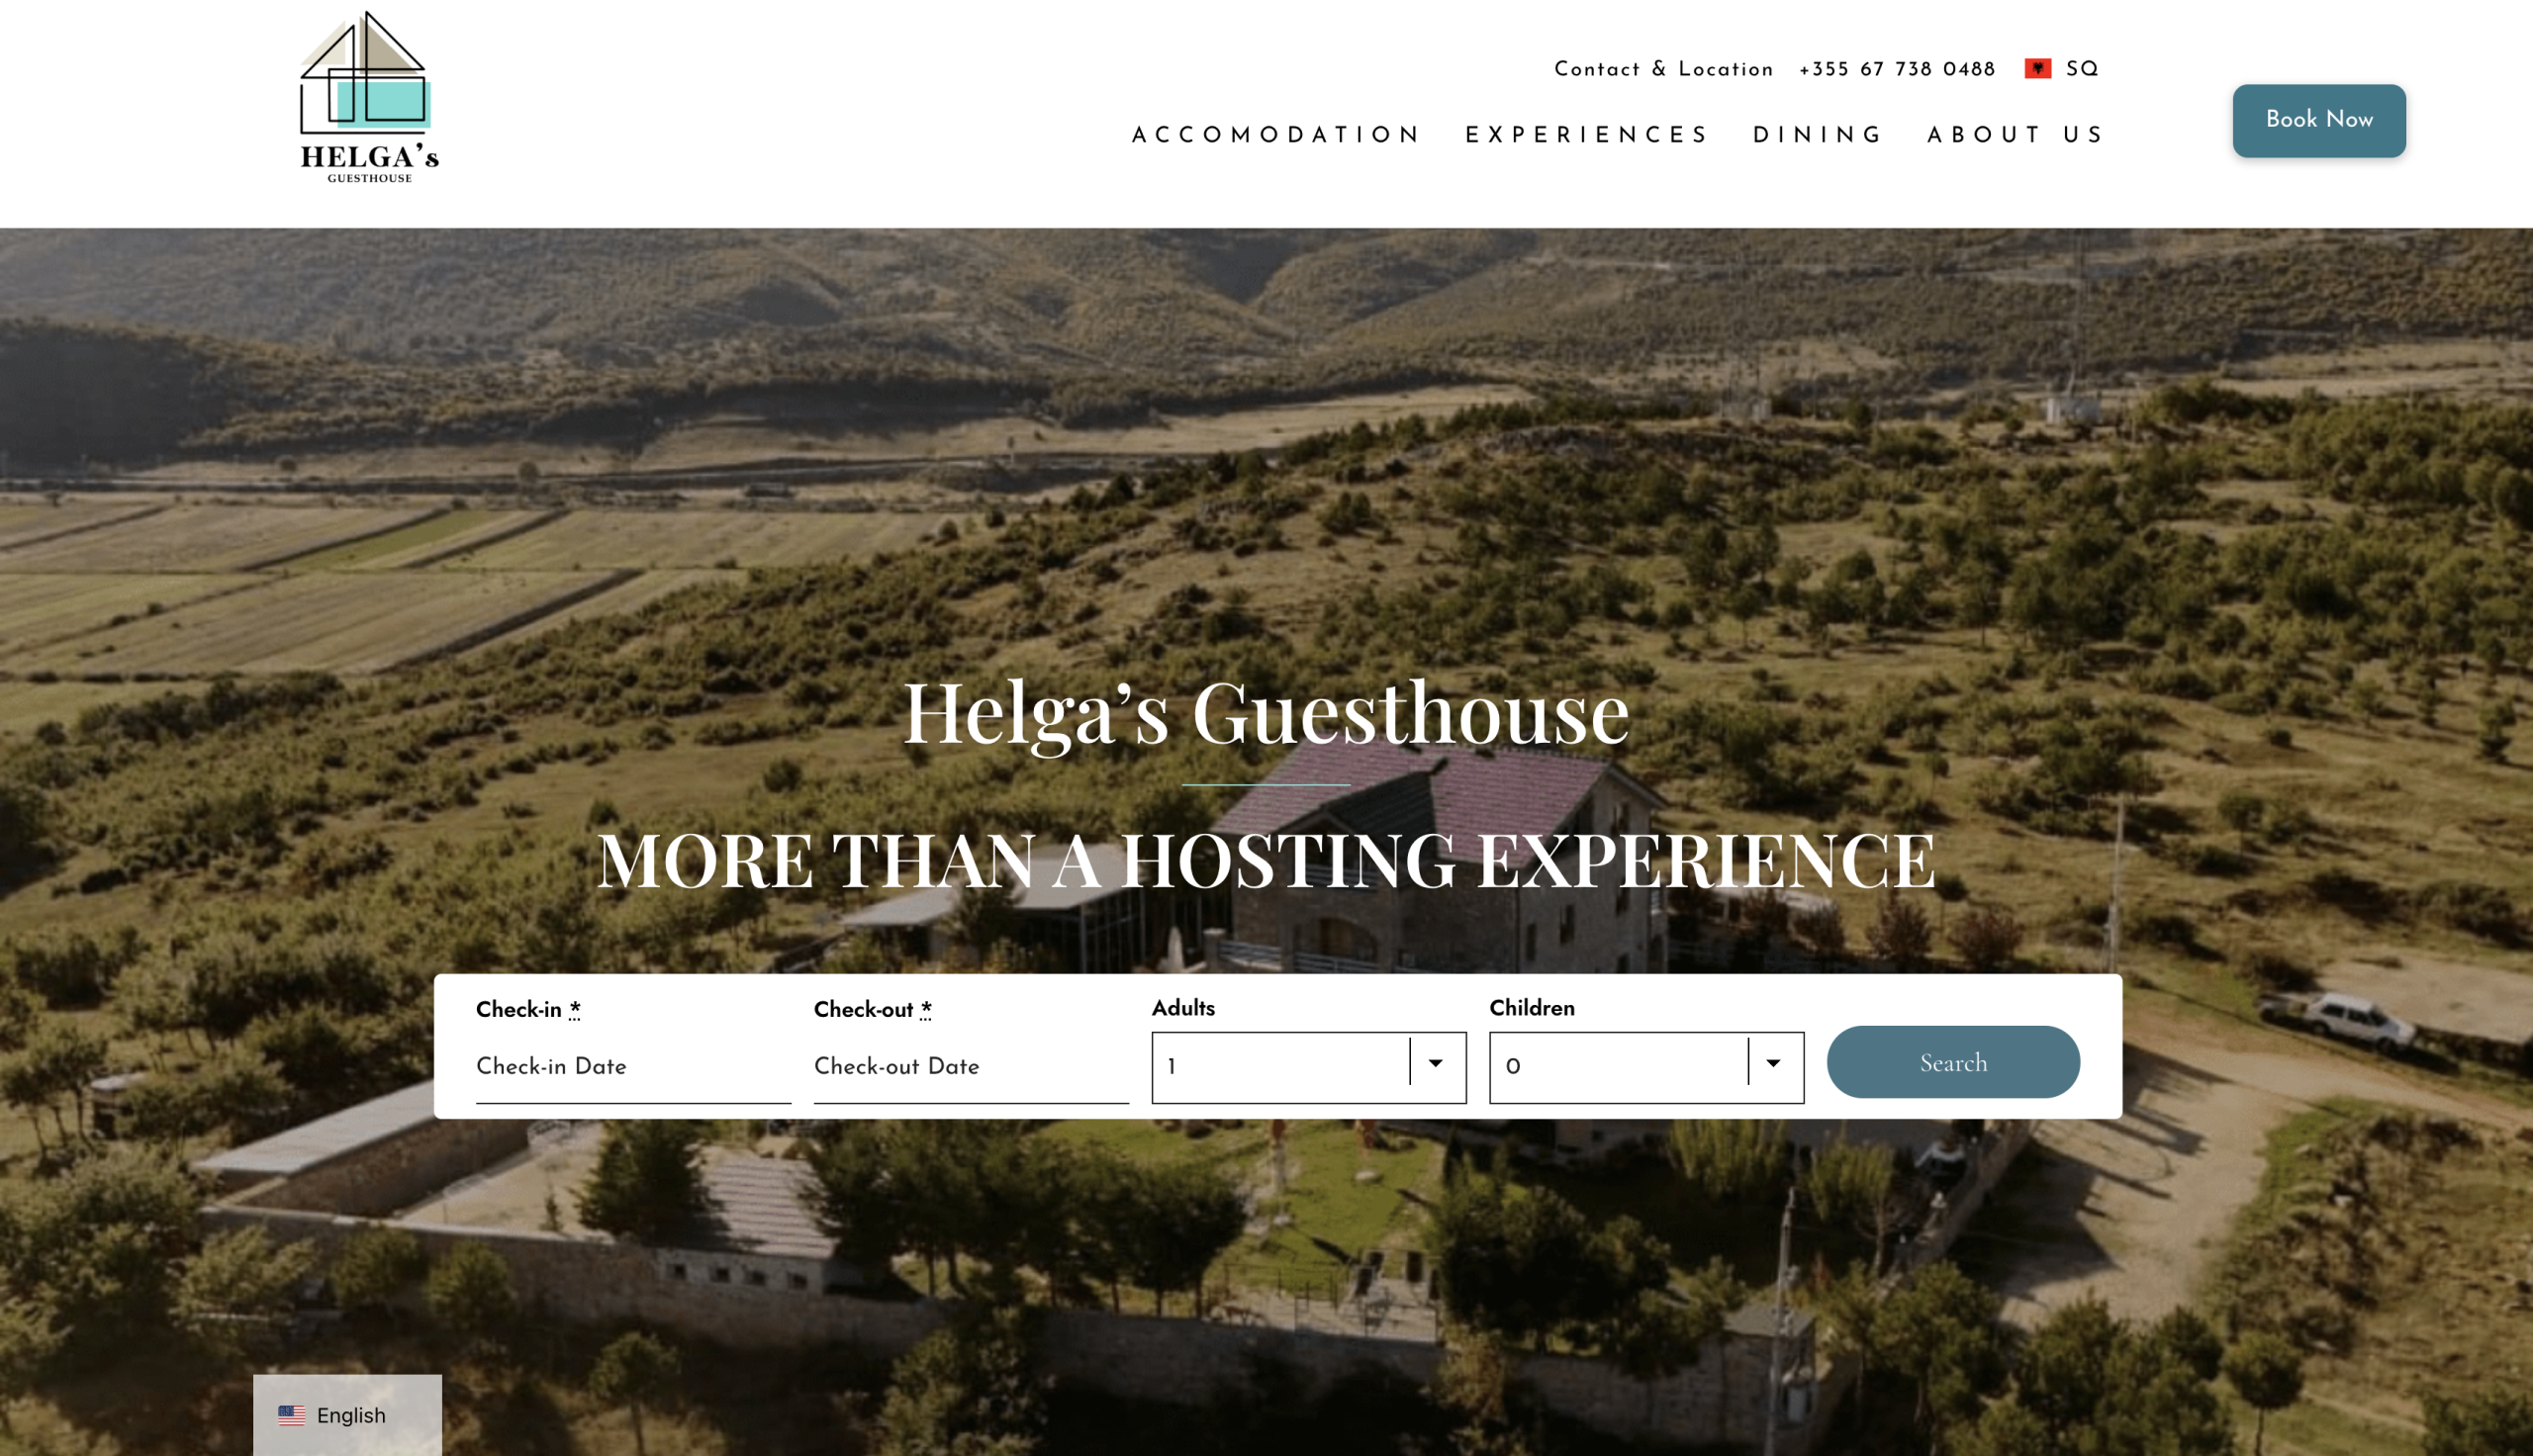Click the US flag in language switcher
Viewport: 2533px width, 1456px height.
tap(292, 1415)
